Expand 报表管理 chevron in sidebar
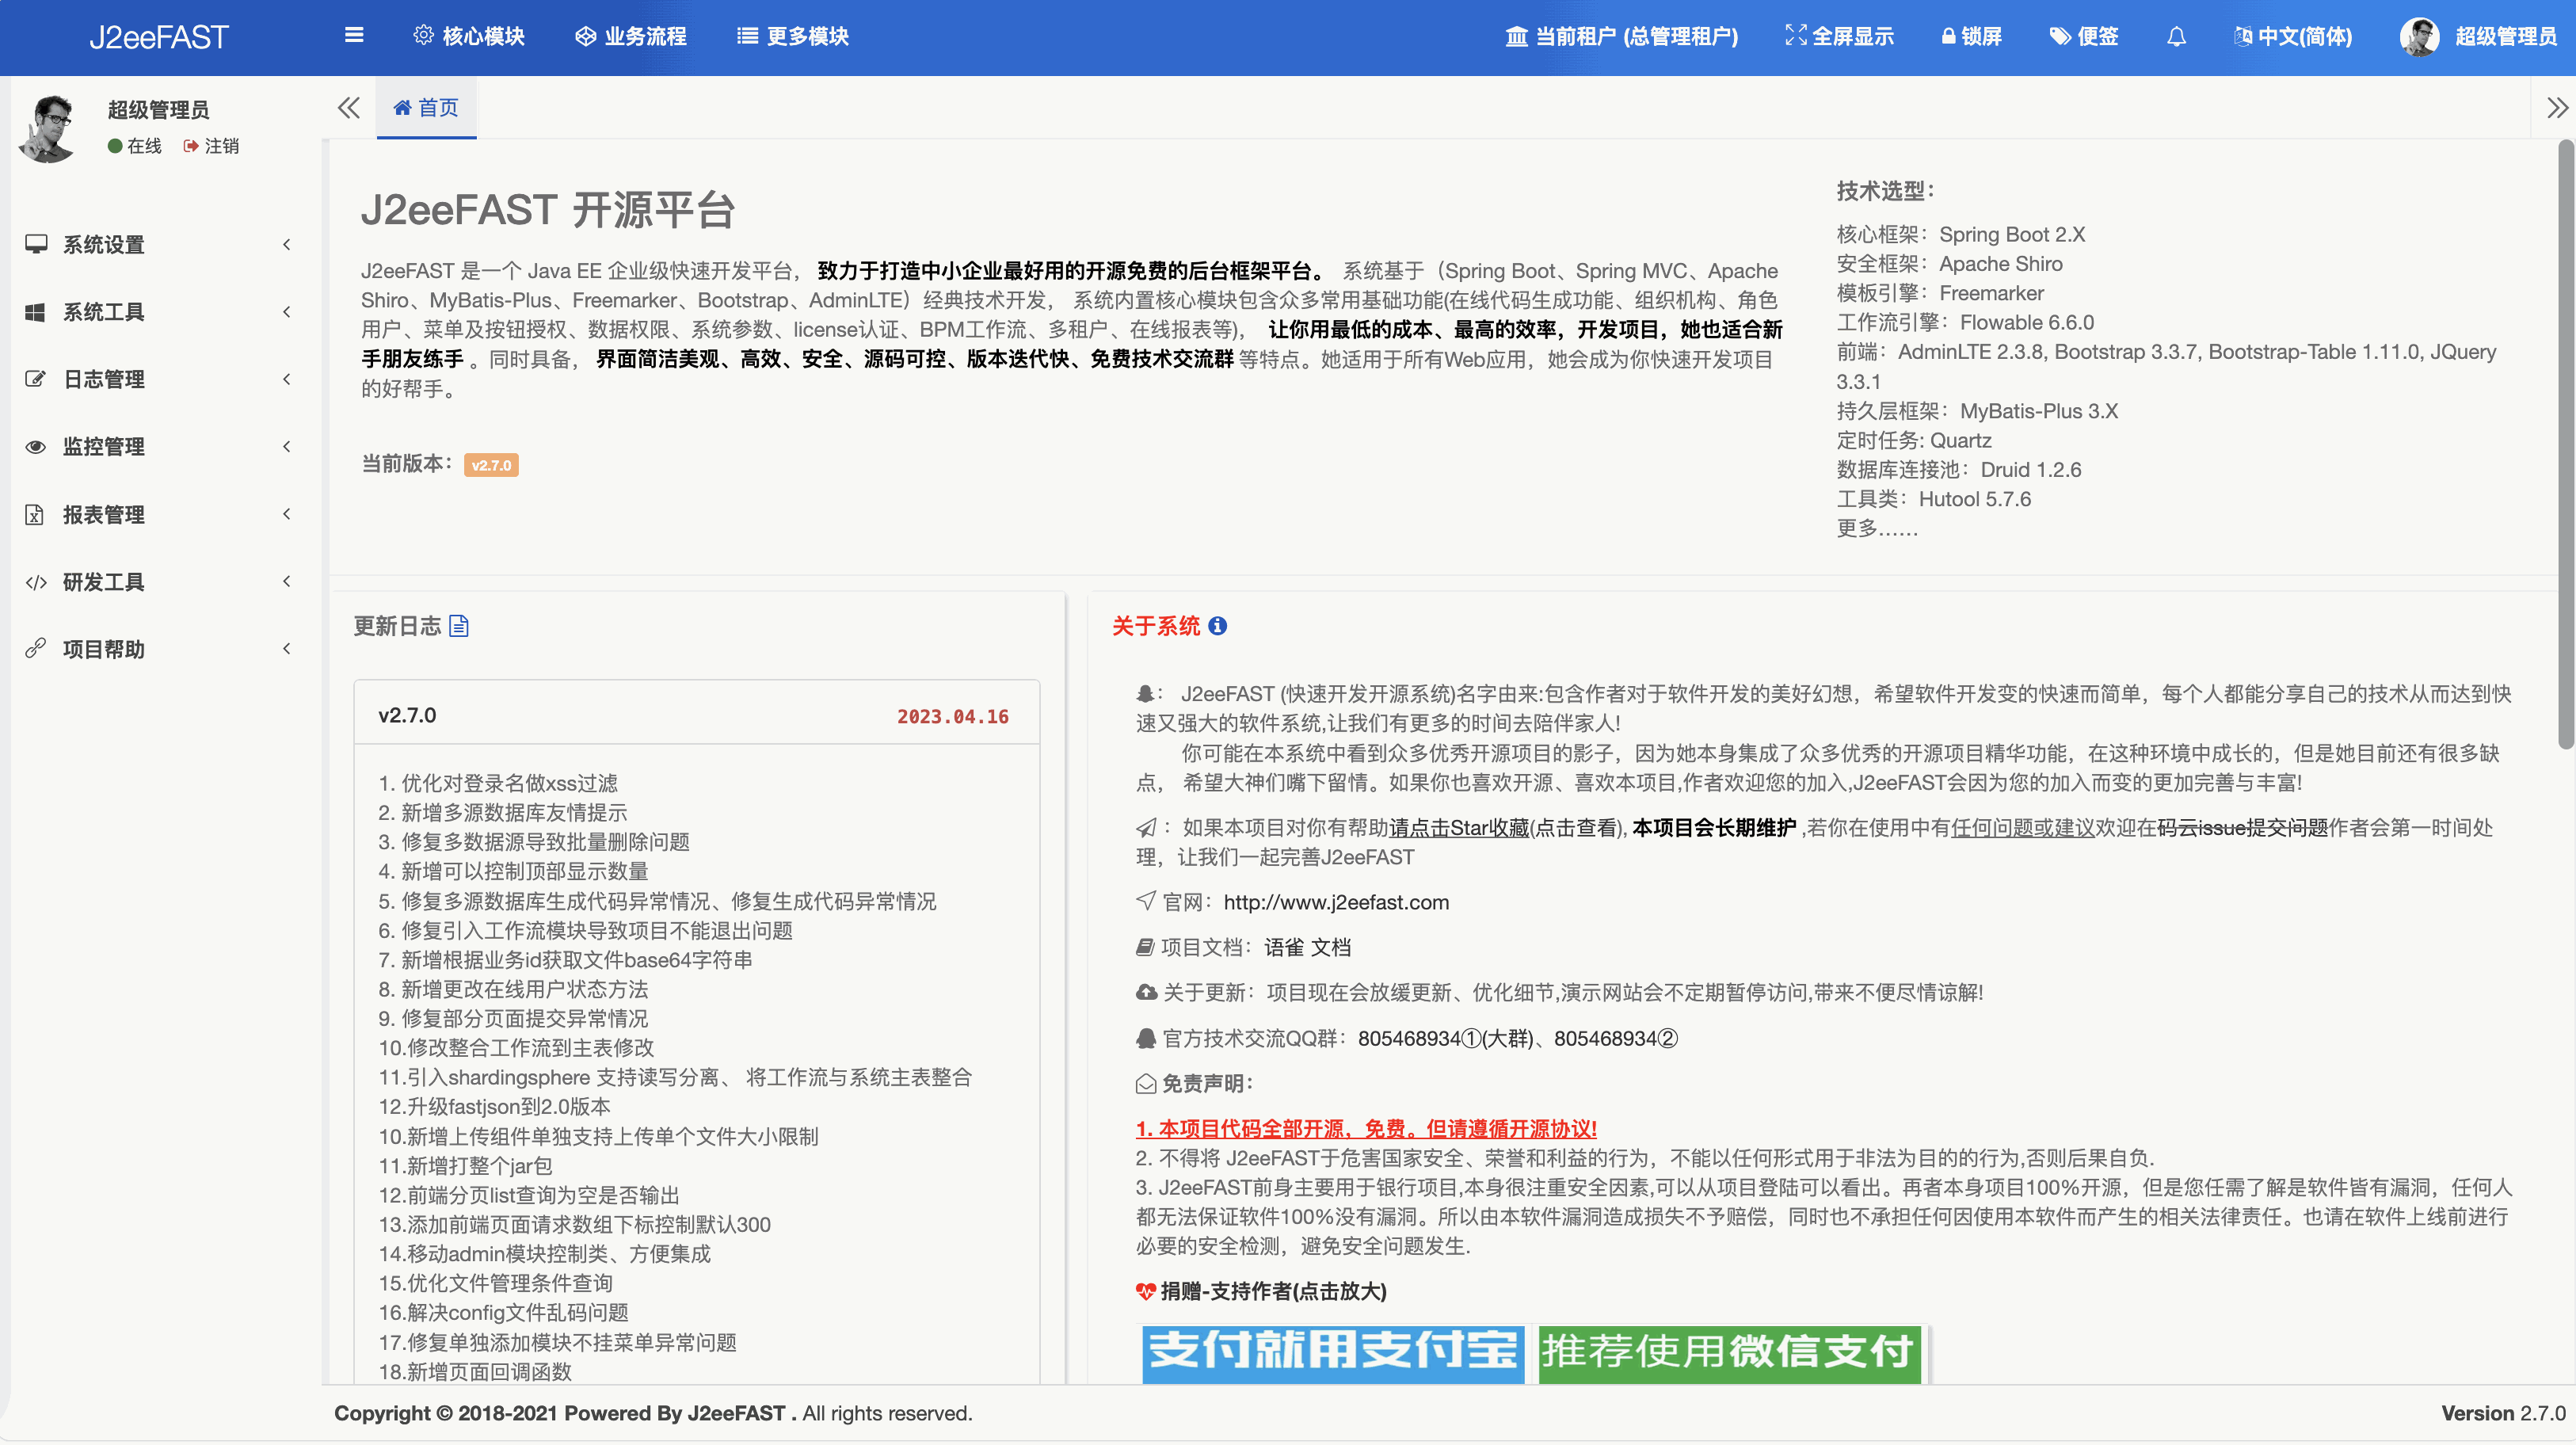This screenshot has height=1445, width=2576. (x=287, y=514)
